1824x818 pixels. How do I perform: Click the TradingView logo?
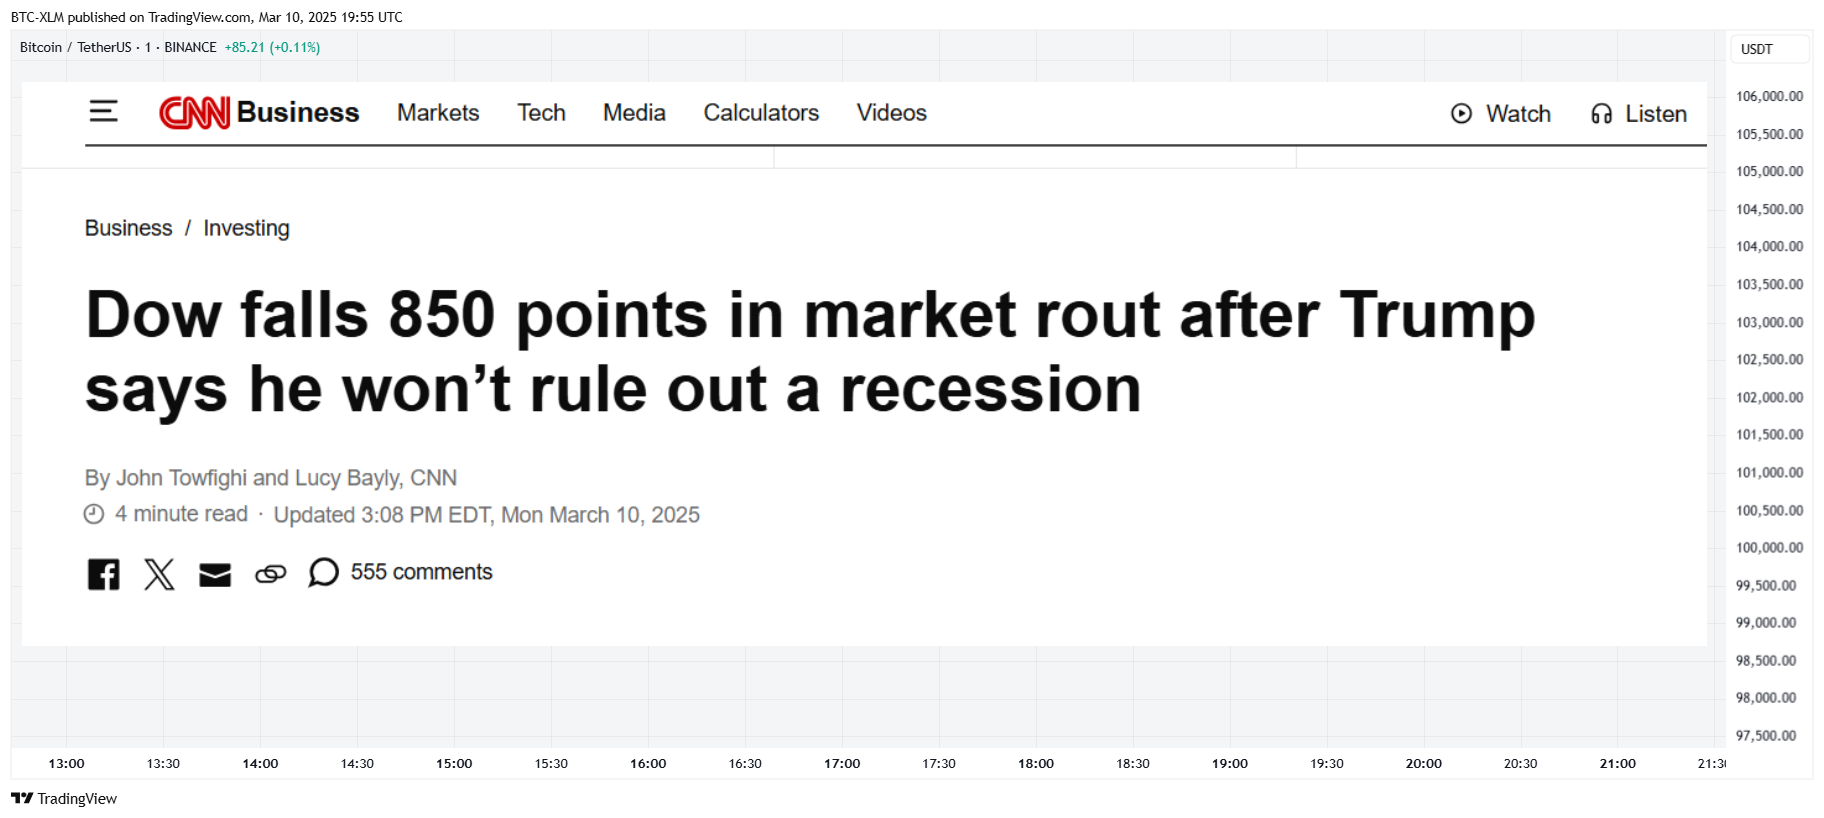(x=64, y=798)
